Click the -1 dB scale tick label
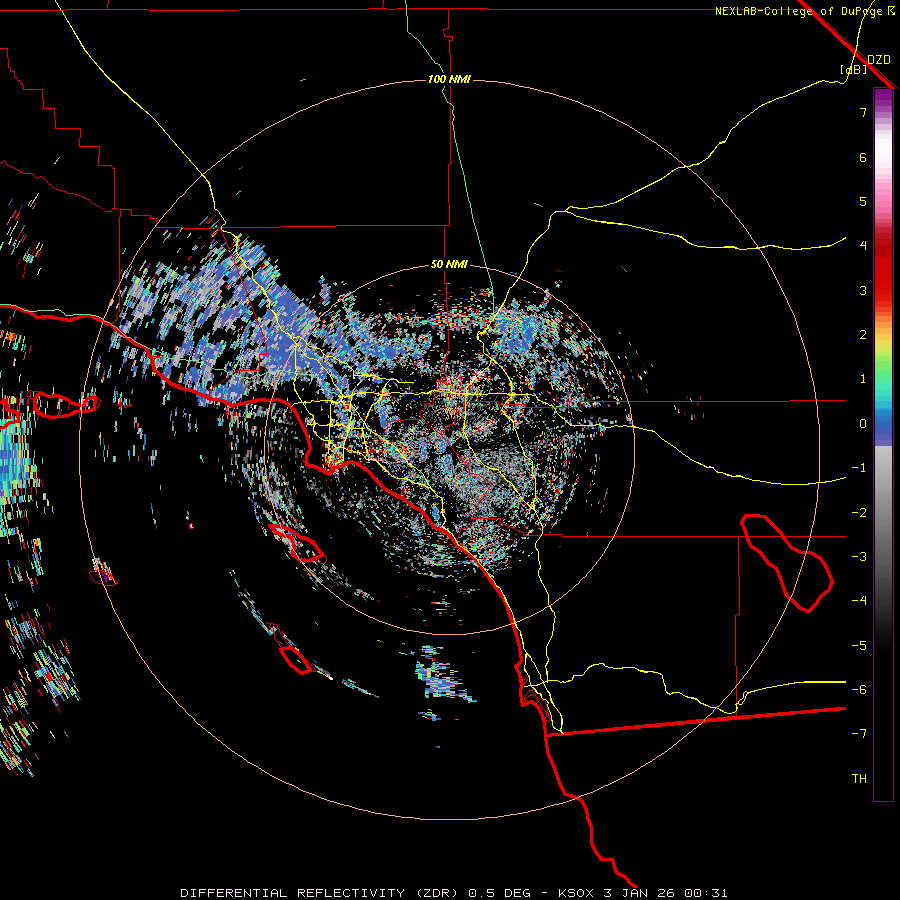The width and height of the screenshot is (900, 900). 859,468
